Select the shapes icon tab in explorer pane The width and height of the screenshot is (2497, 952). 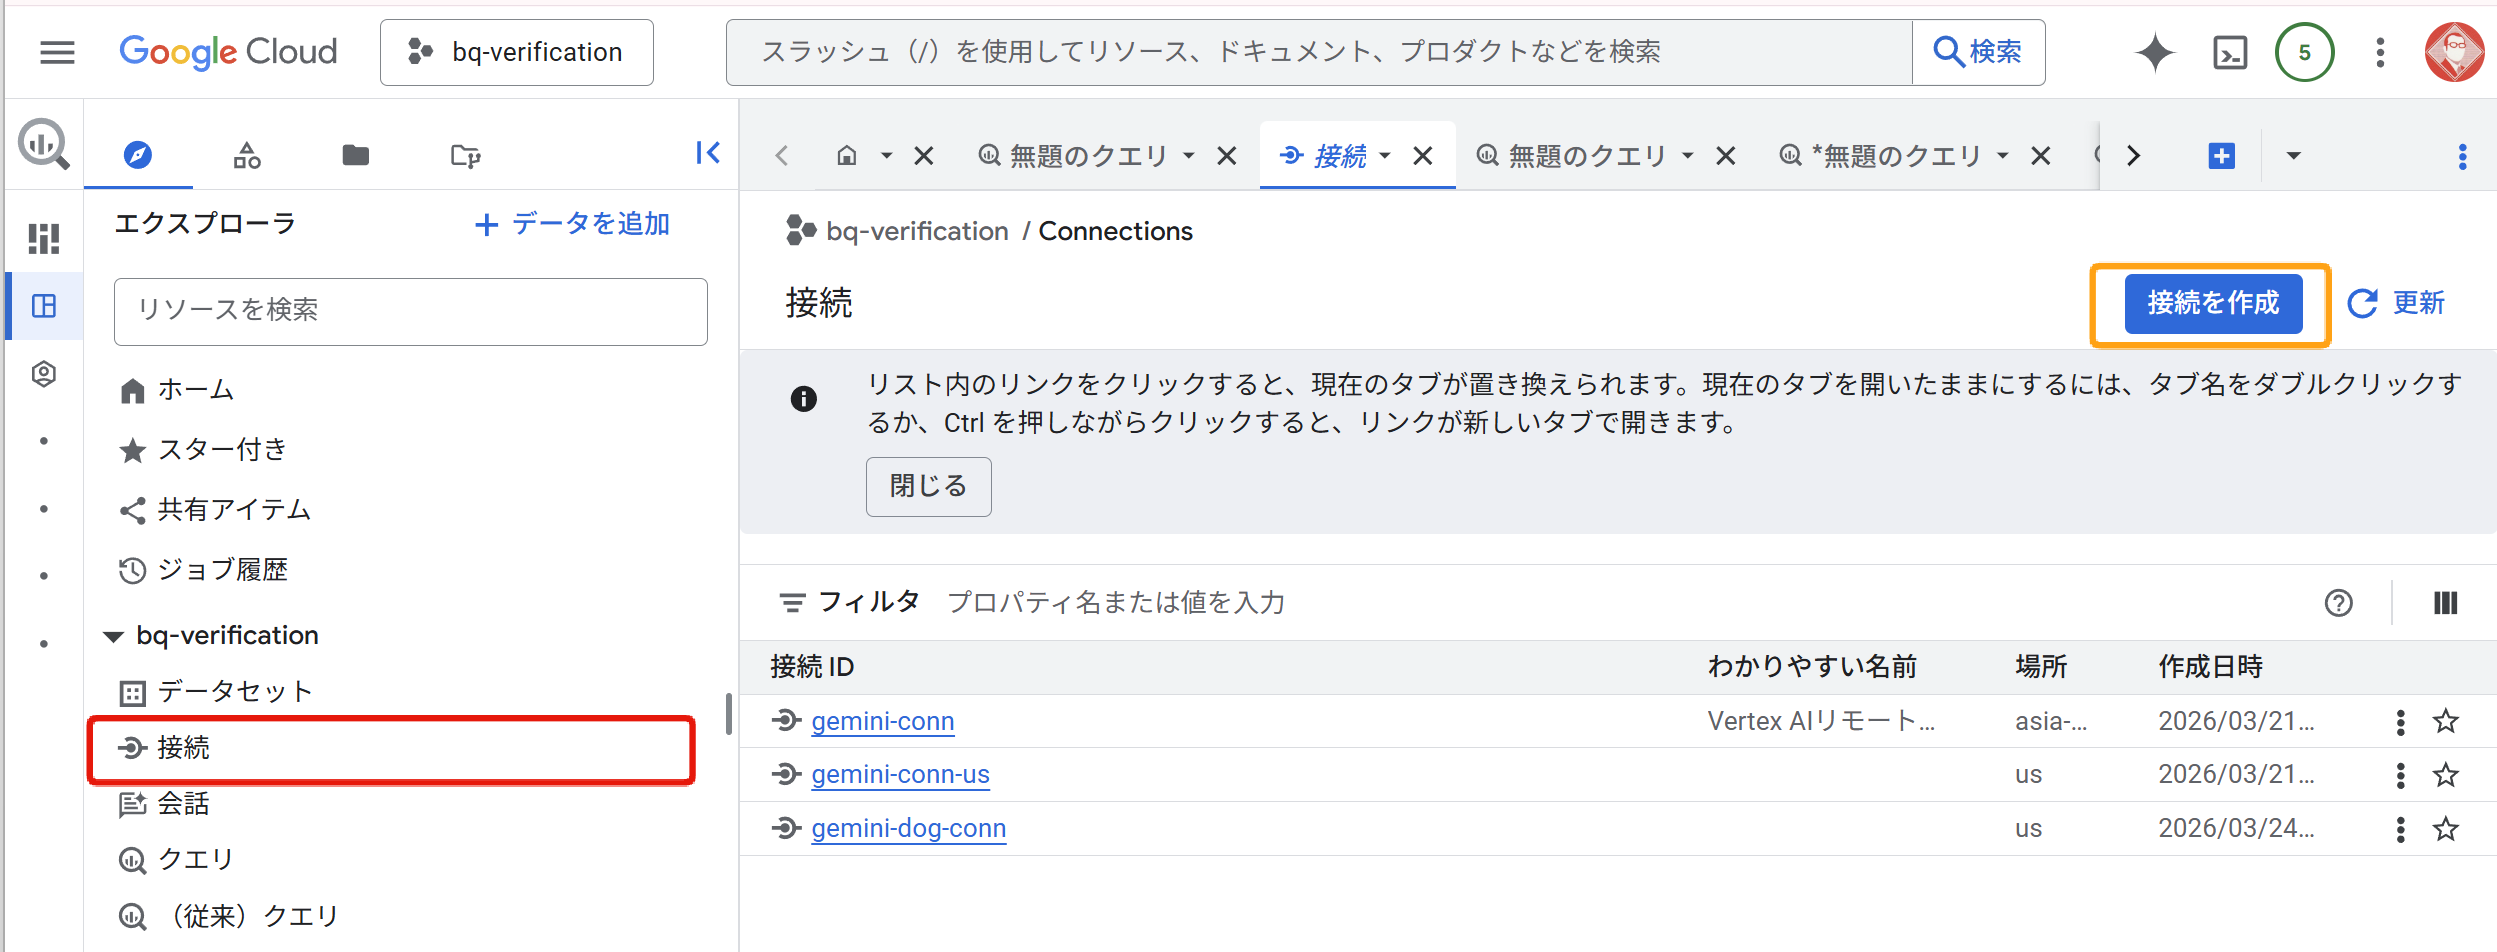pyautogui.click(x=247, y=155)
